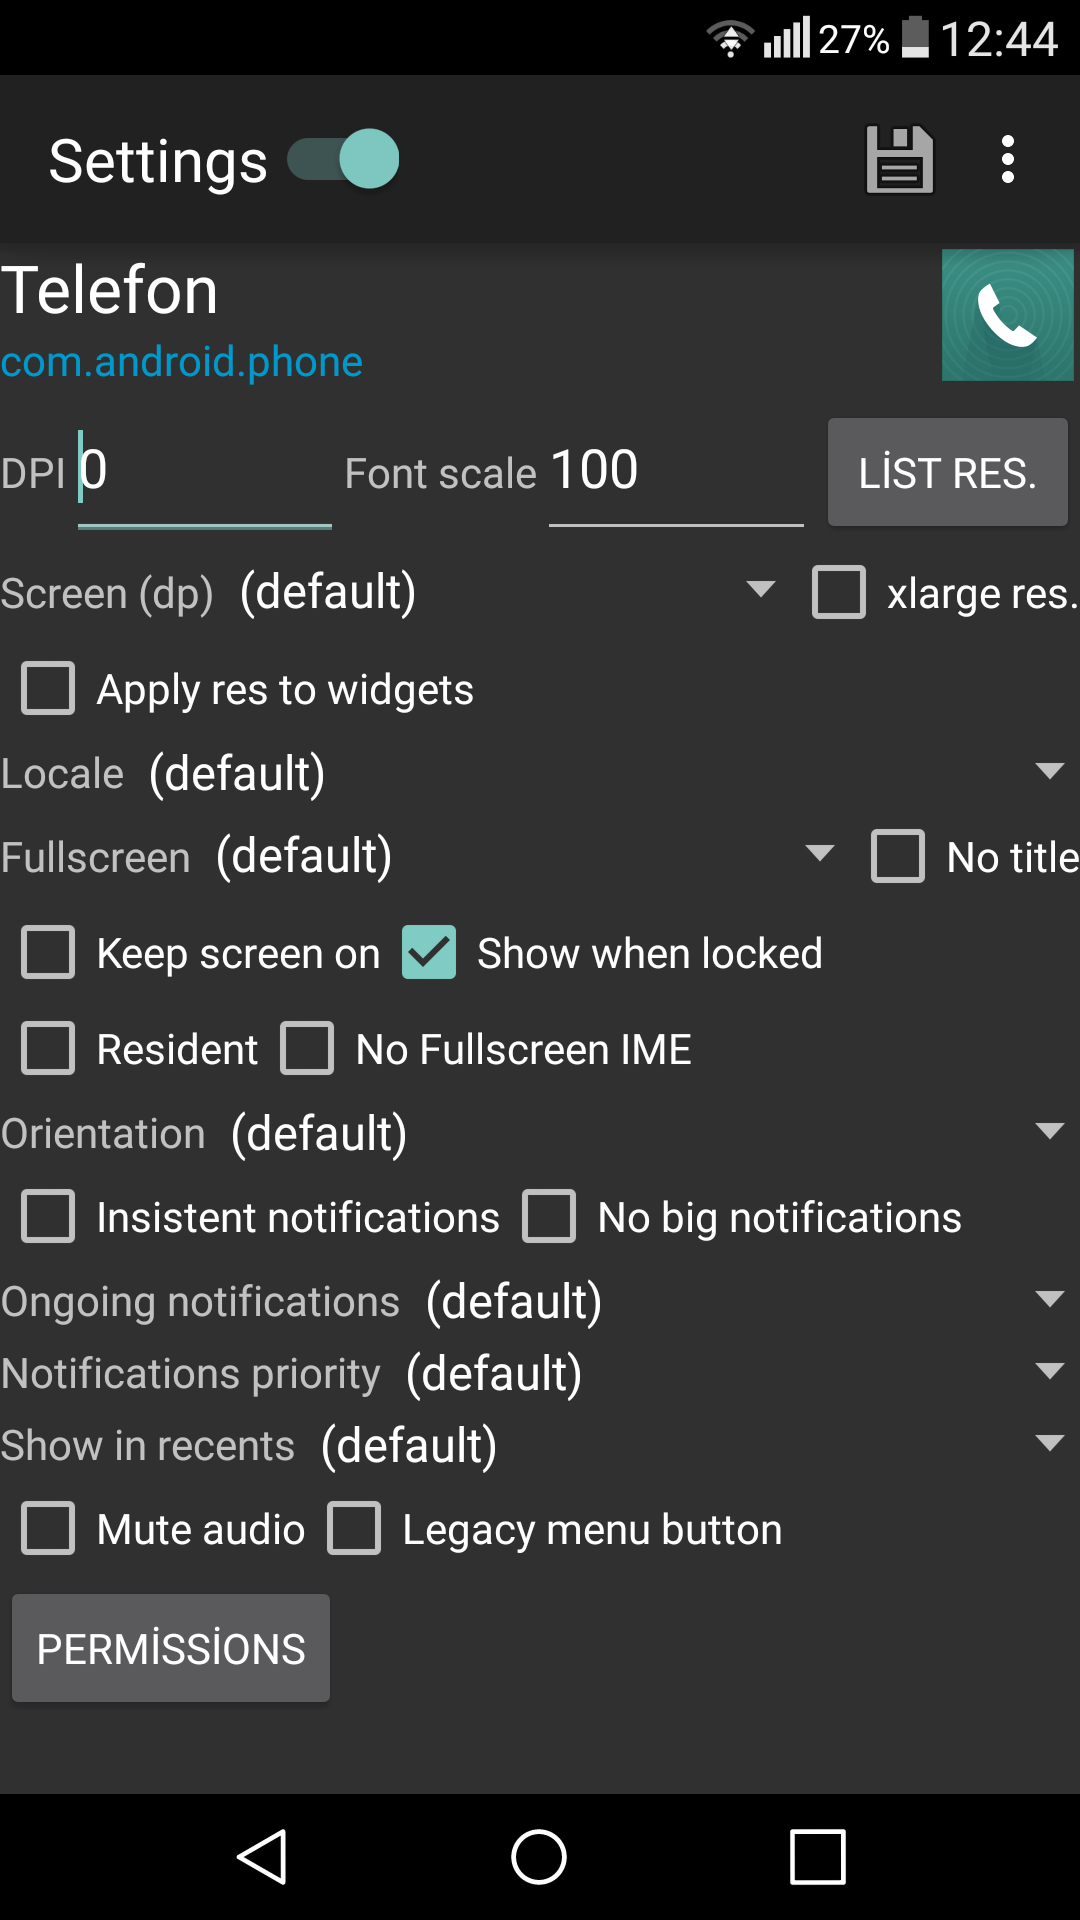This screenshot has height=1920, width=1080.
Task: Save settings with the floppy disk icon
Action: pyautogui.click(x=899, y=159)
